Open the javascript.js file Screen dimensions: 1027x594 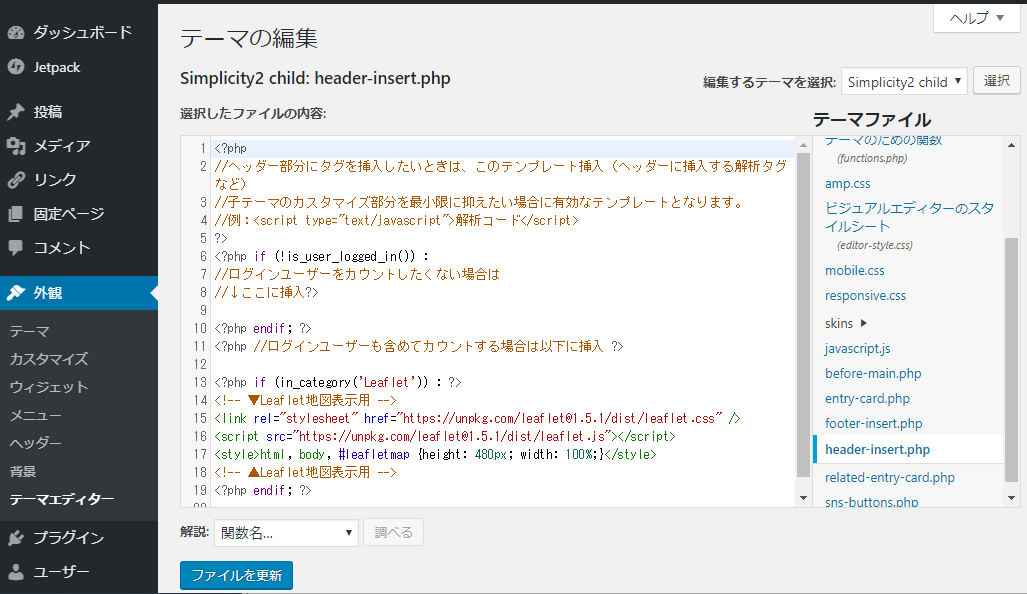pyautogui.click(x=857, y=348)
